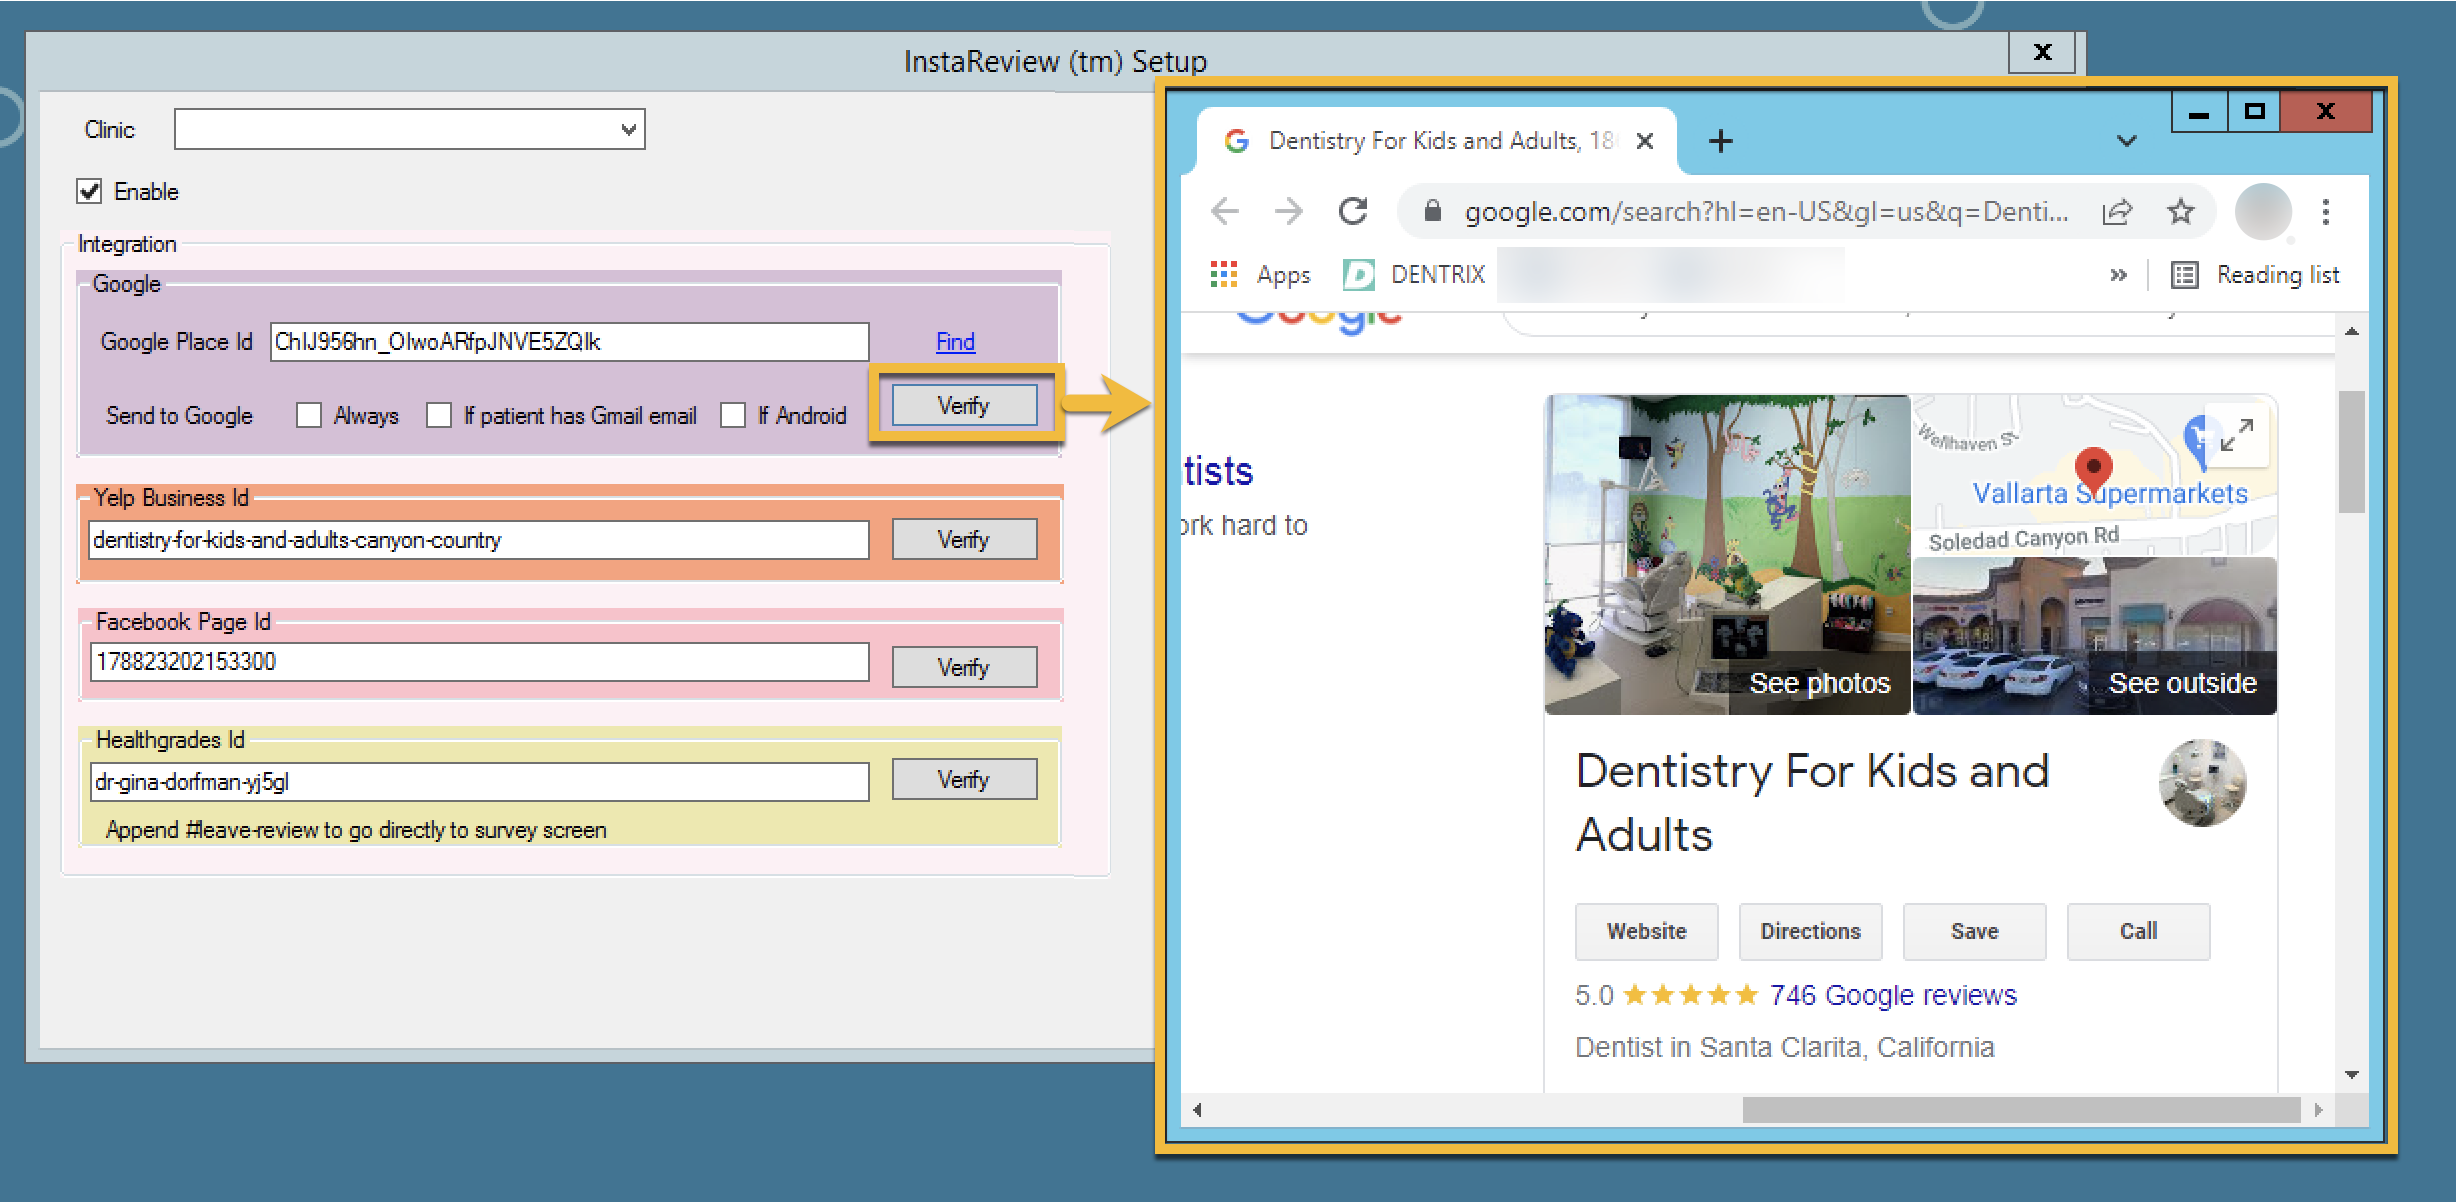Show more bookmarks via double chevron

coord(2118,274)
